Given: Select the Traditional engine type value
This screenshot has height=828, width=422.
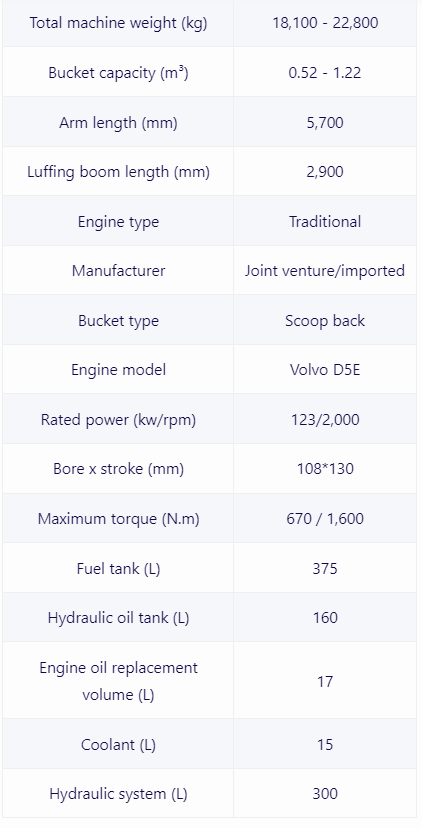Looking at the screenshot, I should click(325, 221).
